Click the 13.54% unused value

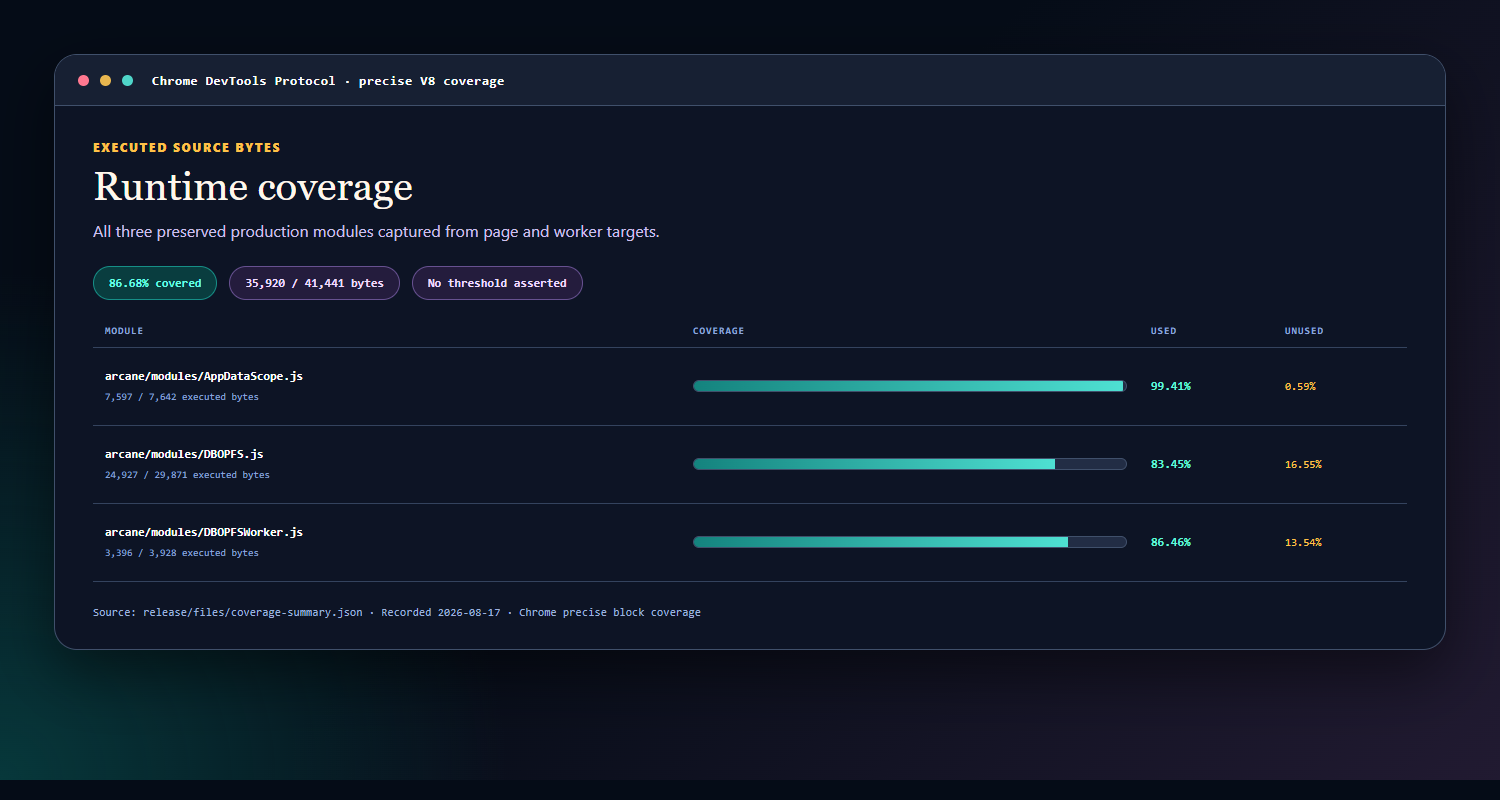point(1303,542)
